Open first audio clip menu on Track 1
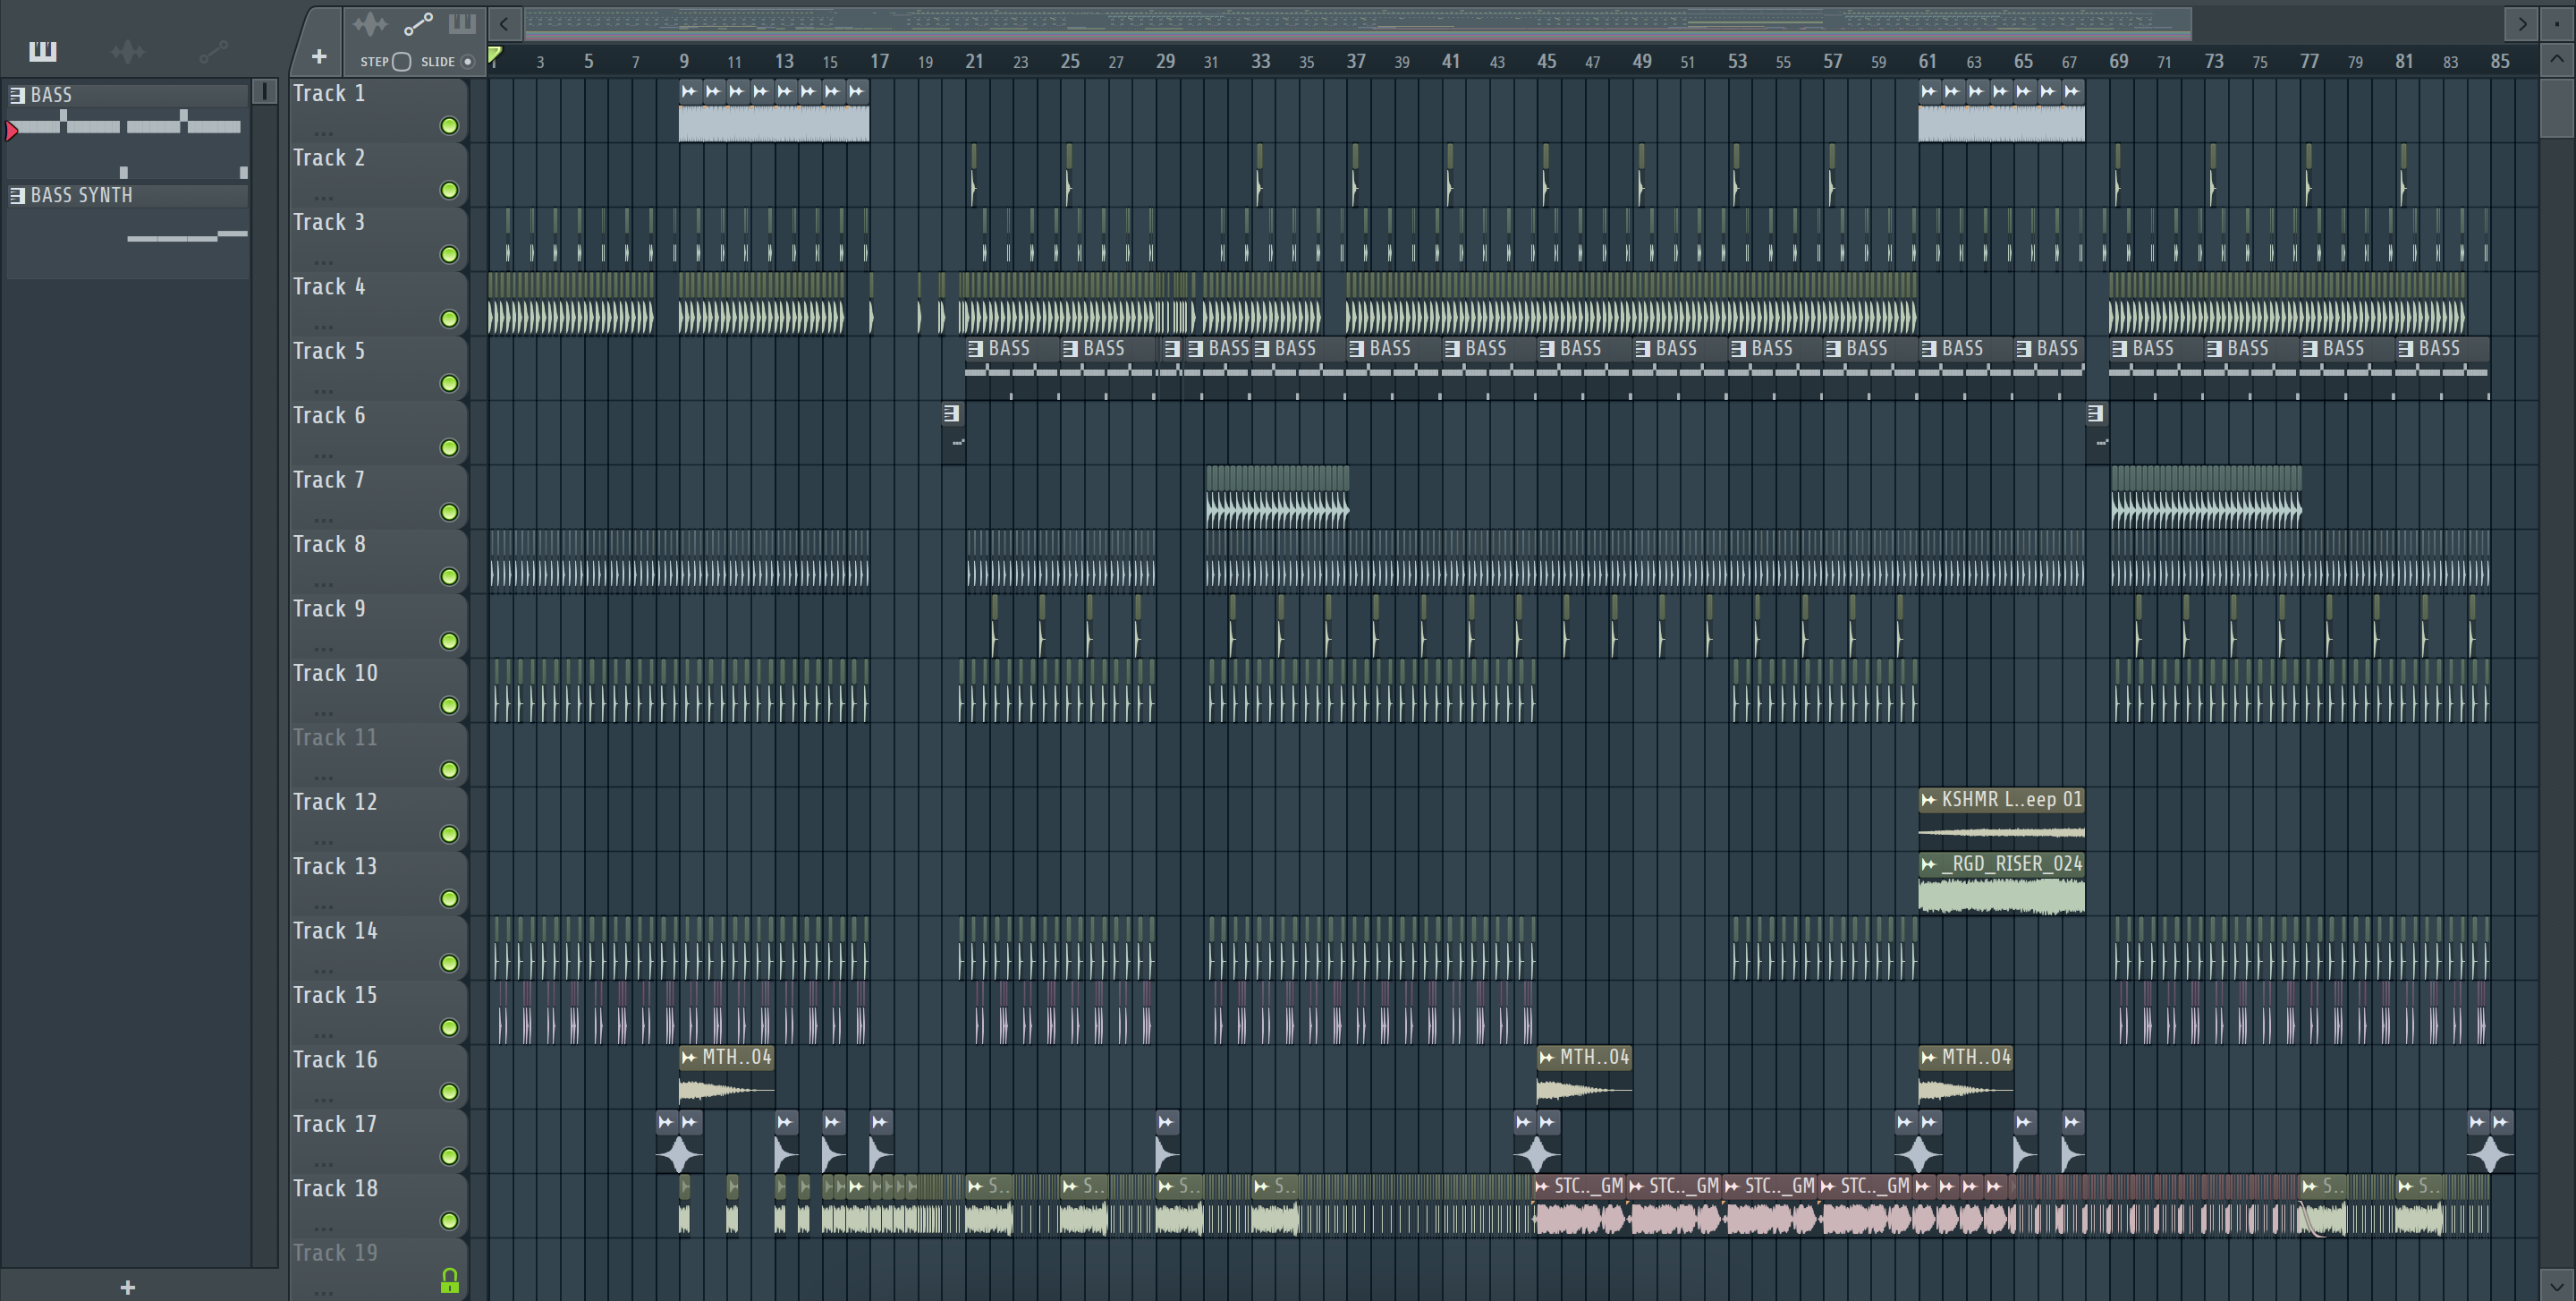 point(689,91)
